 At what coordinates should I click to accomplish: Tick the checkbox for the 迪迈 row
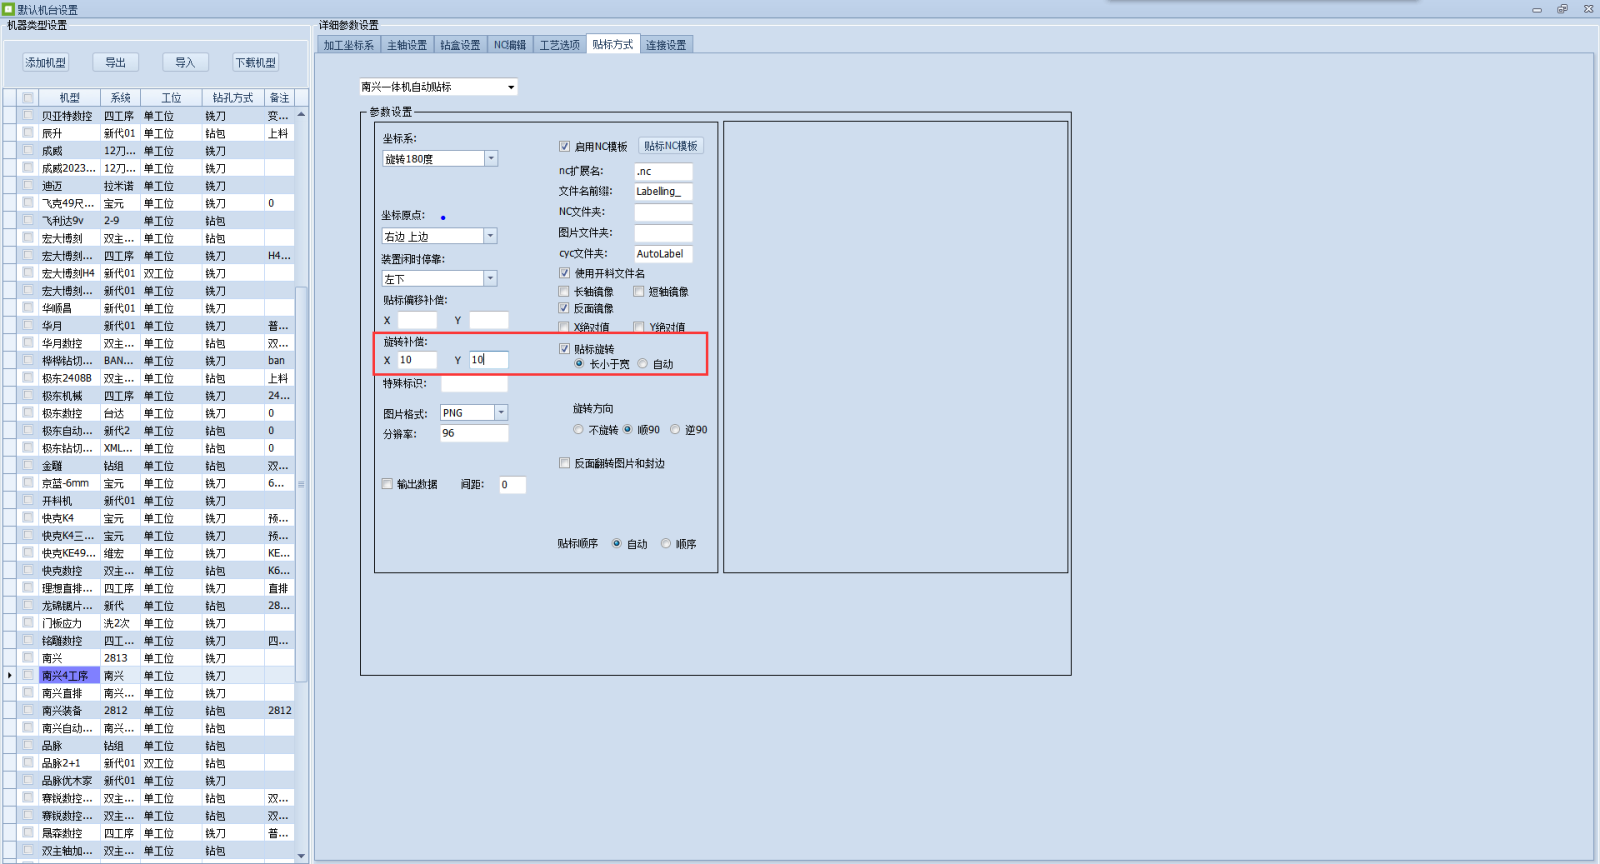28,185
